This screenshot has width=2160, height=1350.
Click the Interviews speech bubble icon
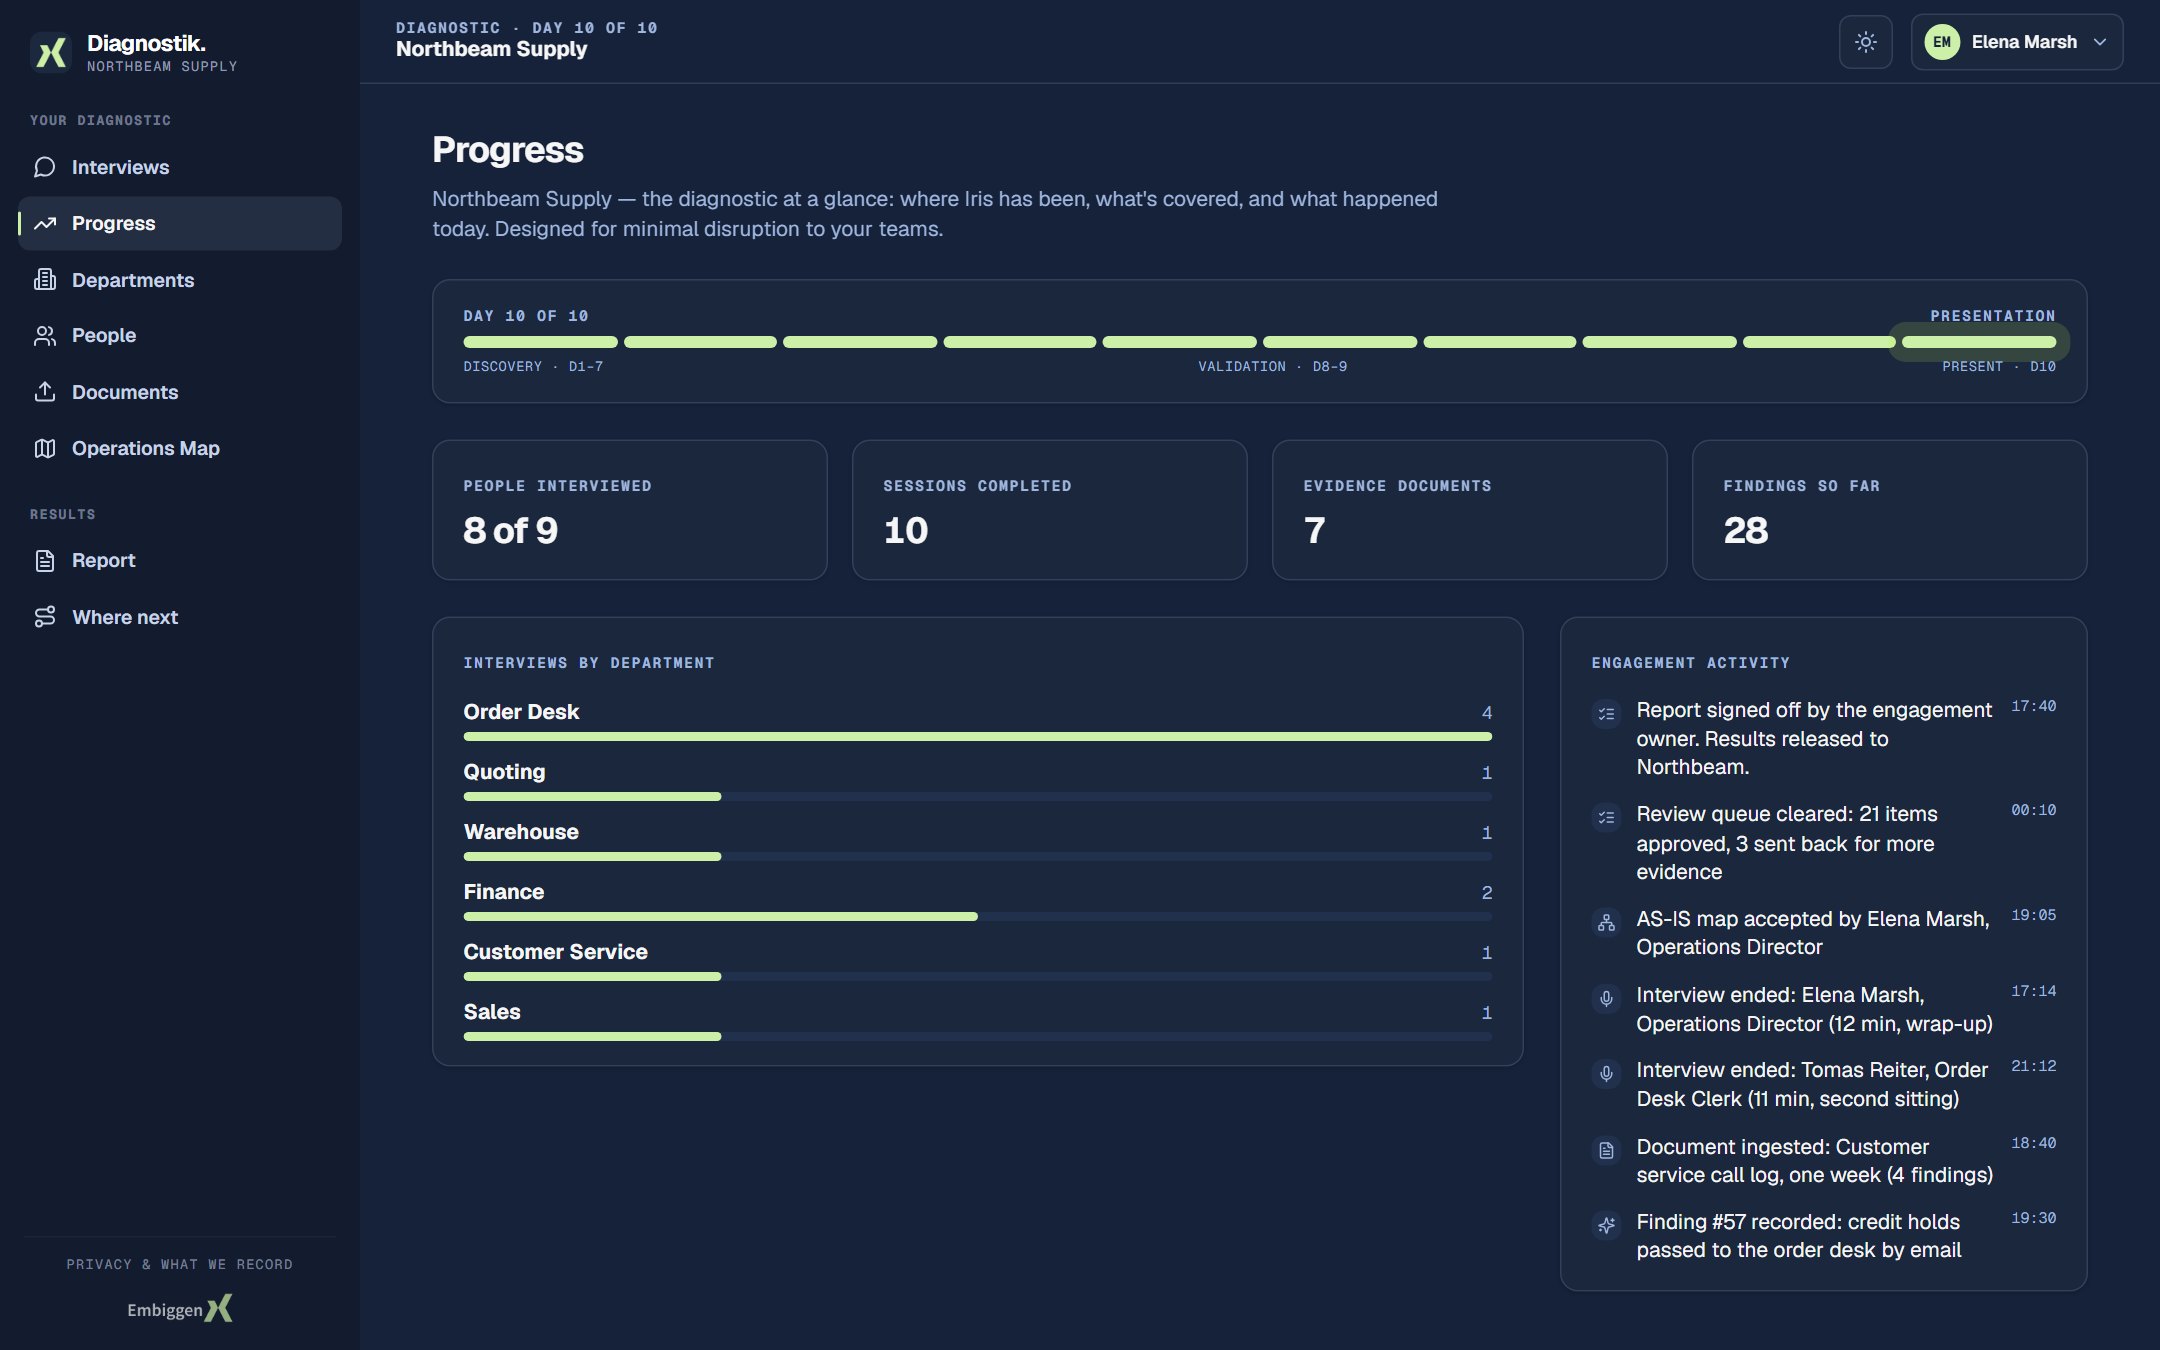pyautogui.click(x=45, y=167)
